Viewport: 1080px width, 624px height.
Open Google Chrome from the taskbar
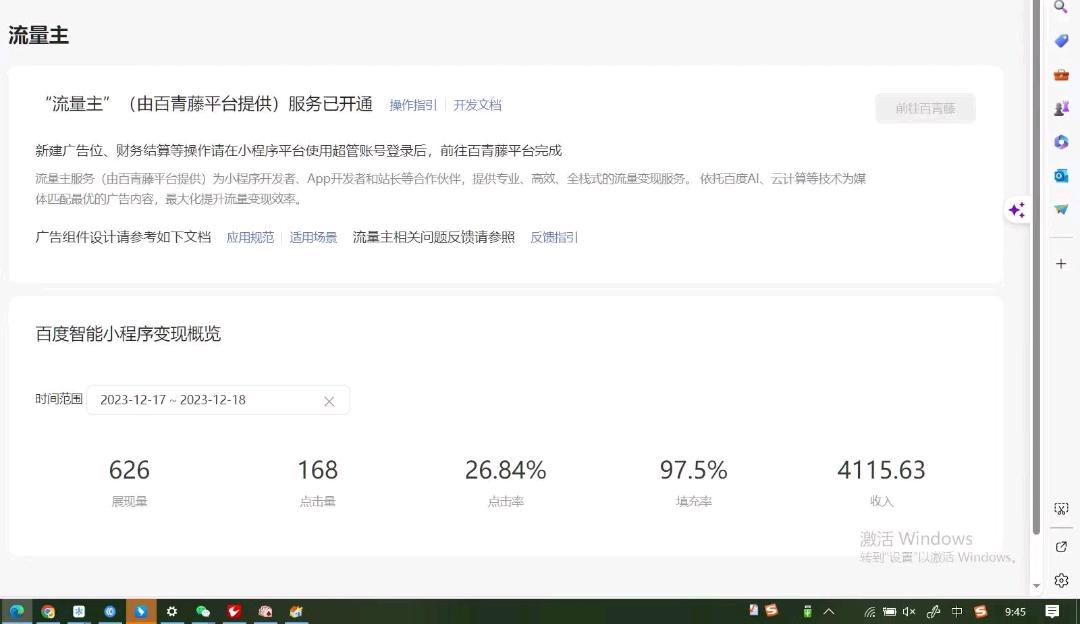pyautogui.click(x=48, y=611)
